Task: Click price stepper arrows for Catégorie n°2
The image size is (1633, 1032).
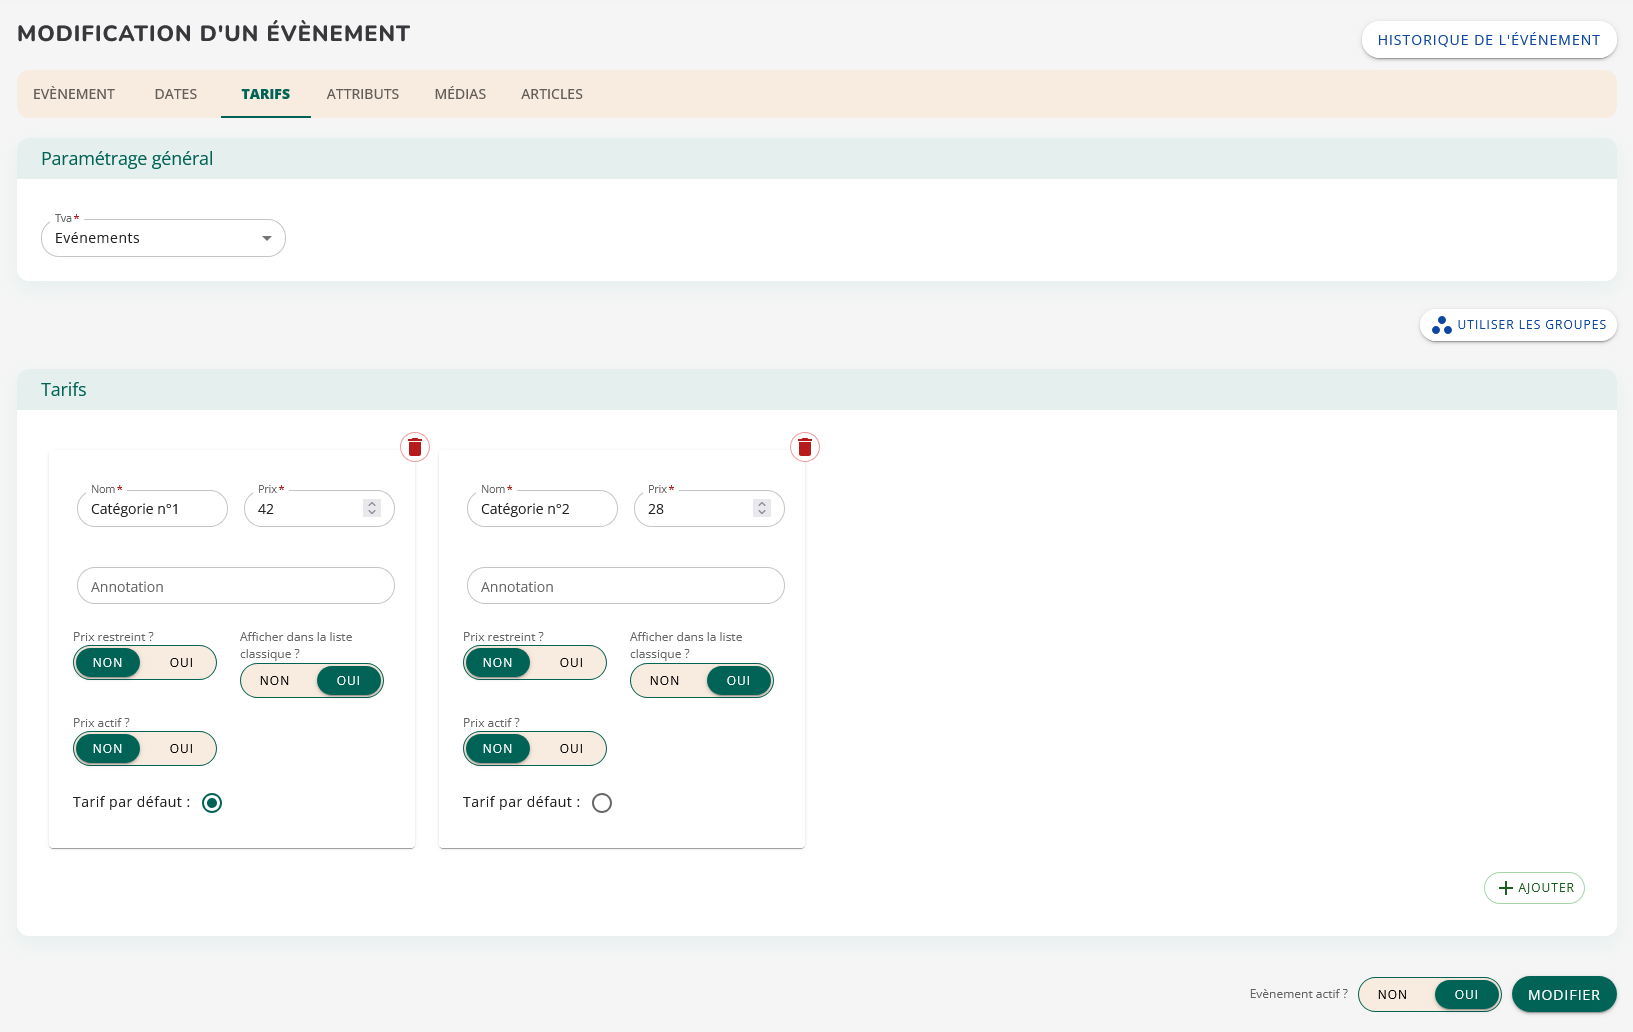Action: (x=762, y=509)
